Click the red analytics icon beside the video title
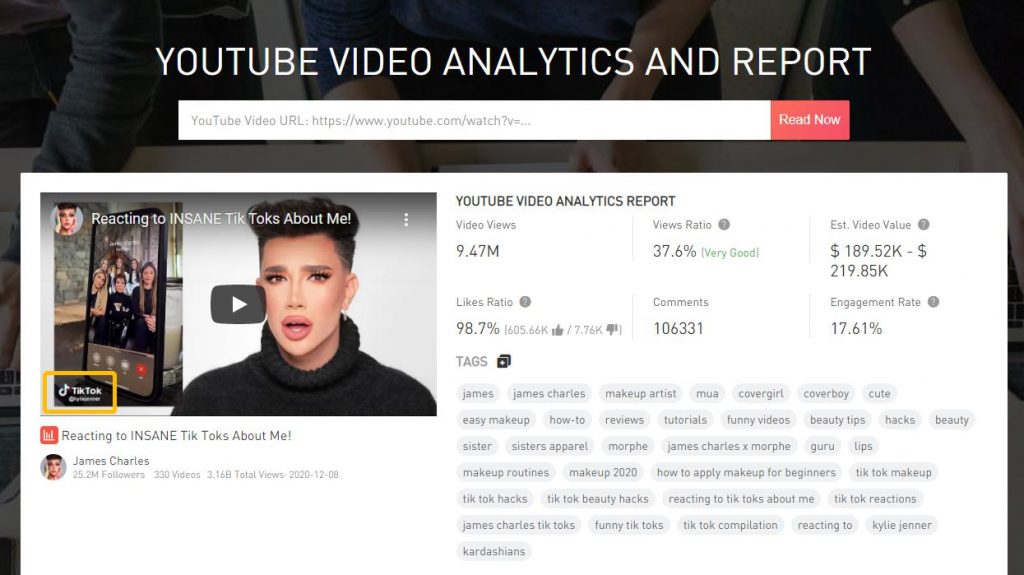1024x575 pixels. pyautogui.click(x=49, y=436)
